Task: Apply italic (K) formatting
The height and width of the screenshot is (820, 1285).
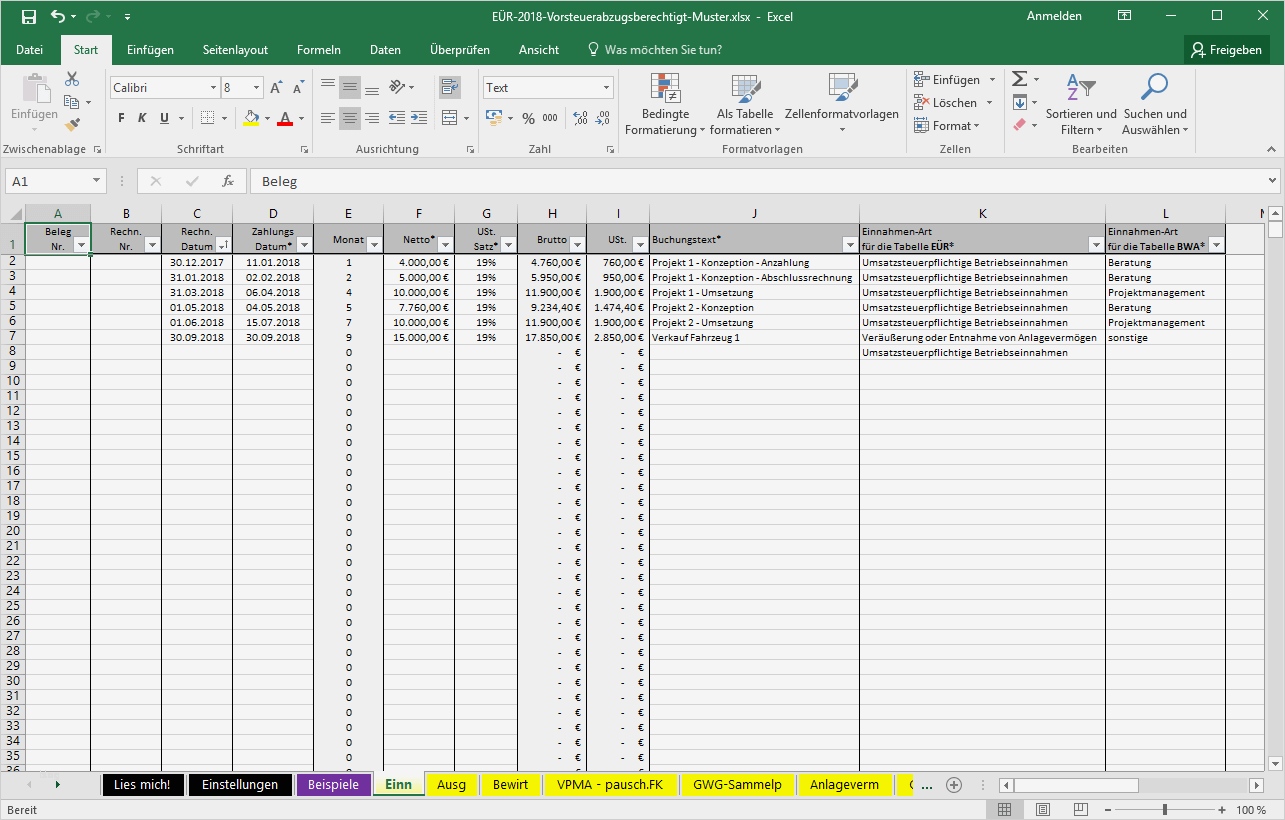Action: coord(140,117)
